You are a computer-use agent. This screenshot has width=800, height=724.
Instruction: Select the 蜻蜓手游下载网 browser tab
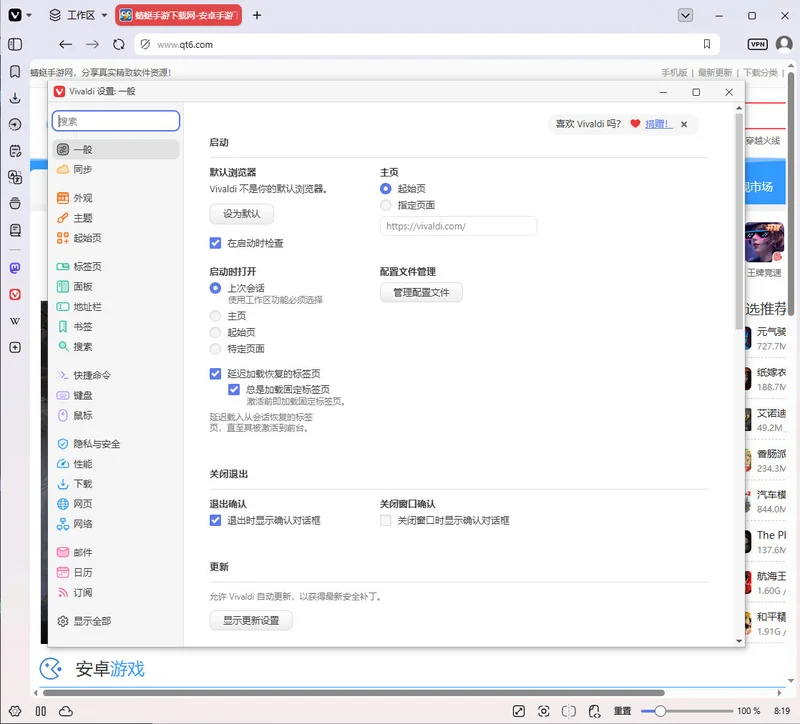point(179,15)
